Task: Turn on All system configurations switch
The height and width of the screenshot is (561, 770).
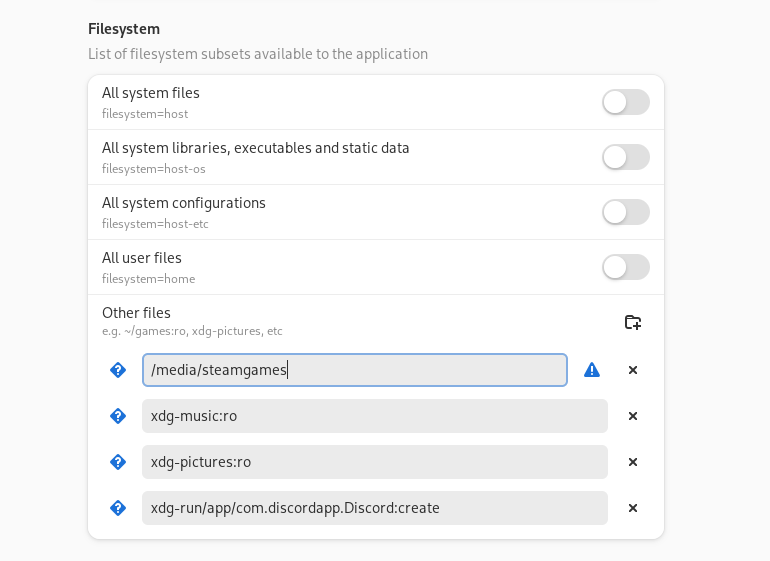Action: (x=626, y=212)
